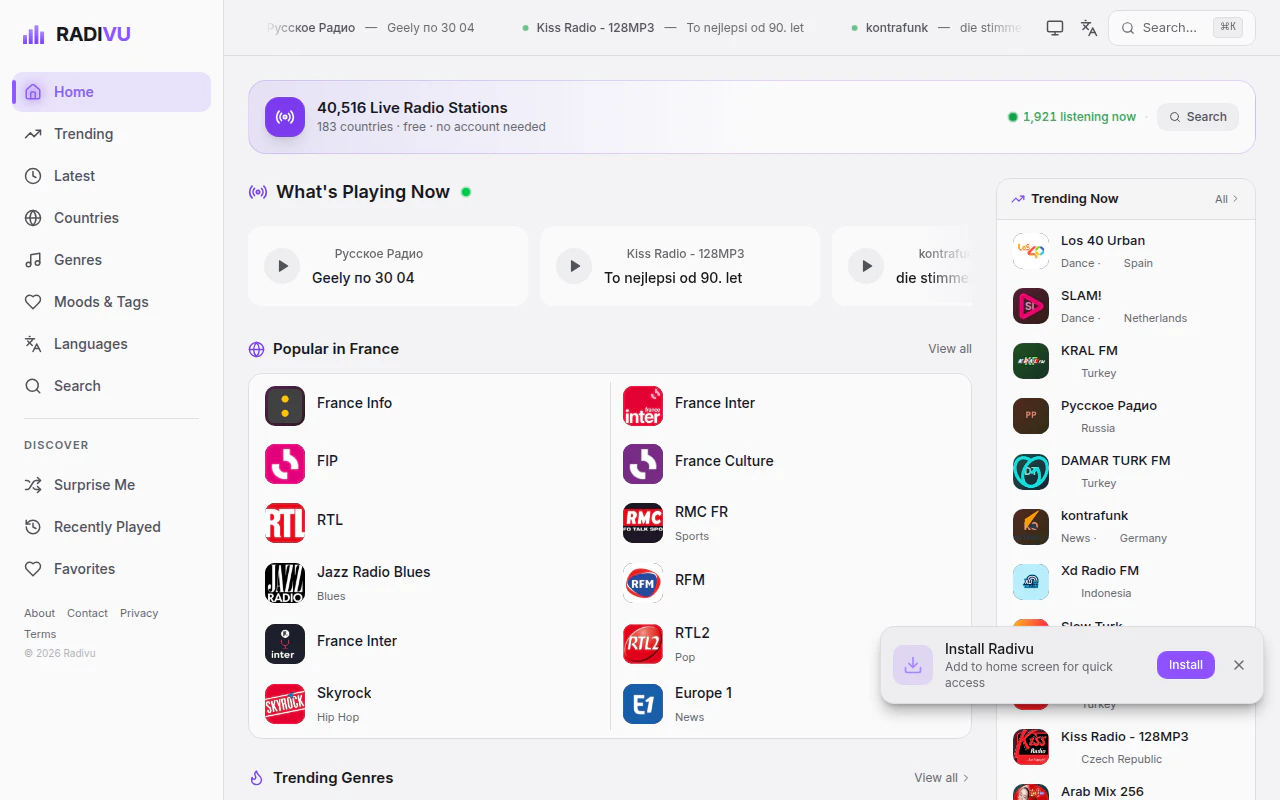Viewport: 1280px width, 800px height.
Task: Click Search button in stations banner
Action: coord(1198,117)
